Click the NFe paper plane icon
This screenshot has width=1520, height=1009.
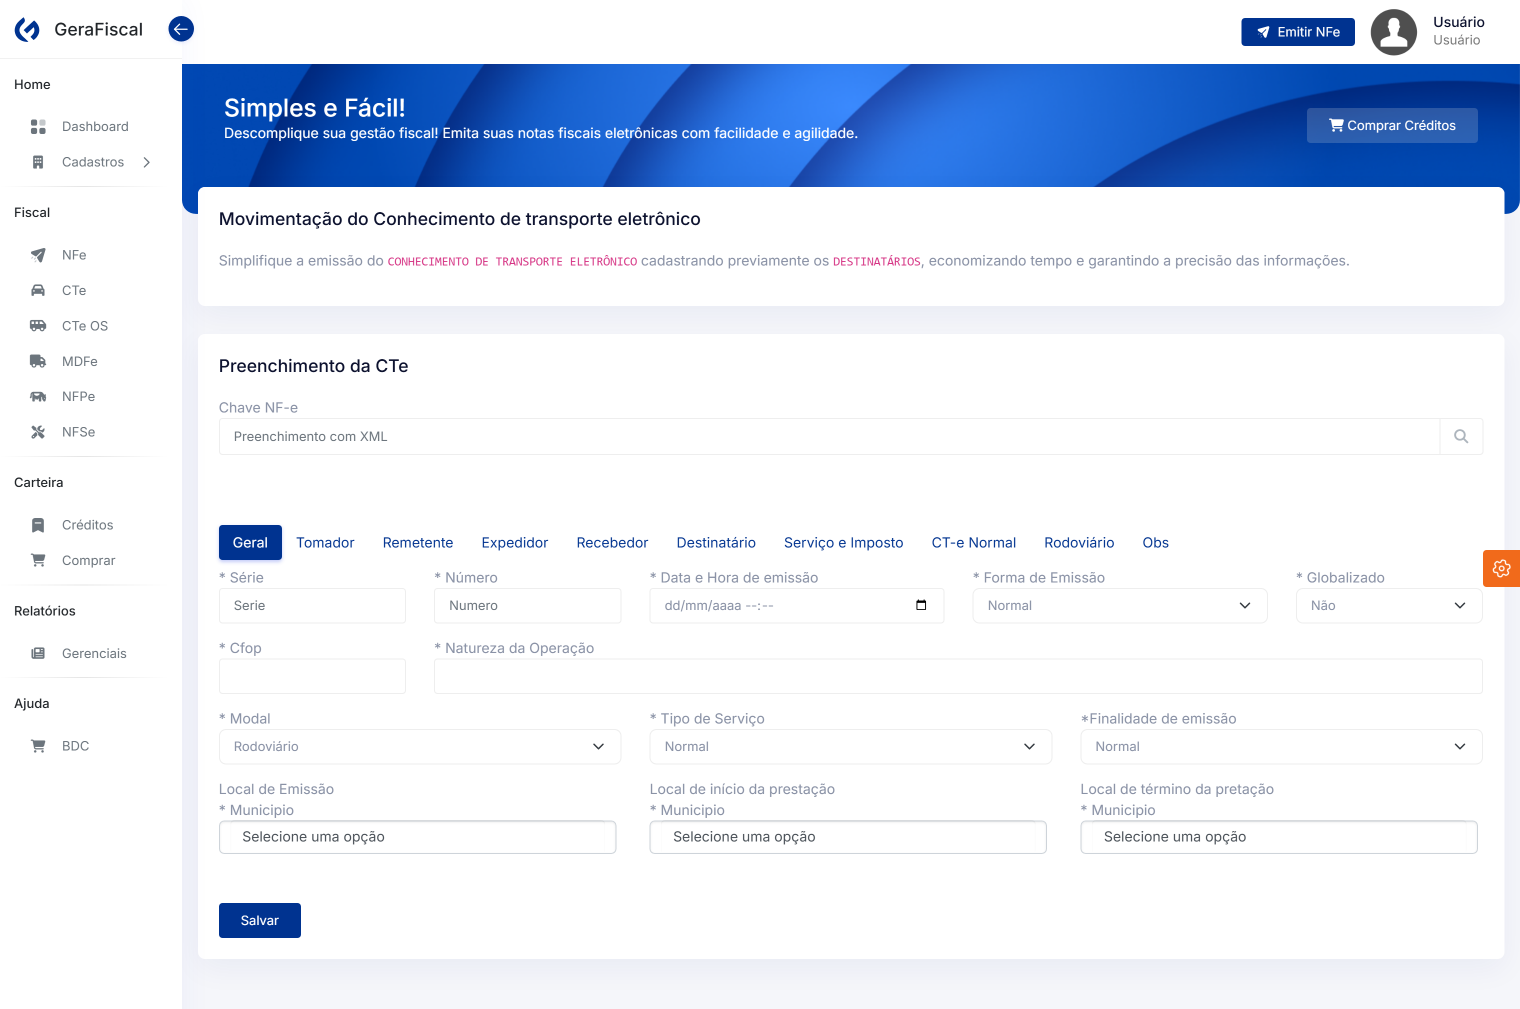[38, 255]
